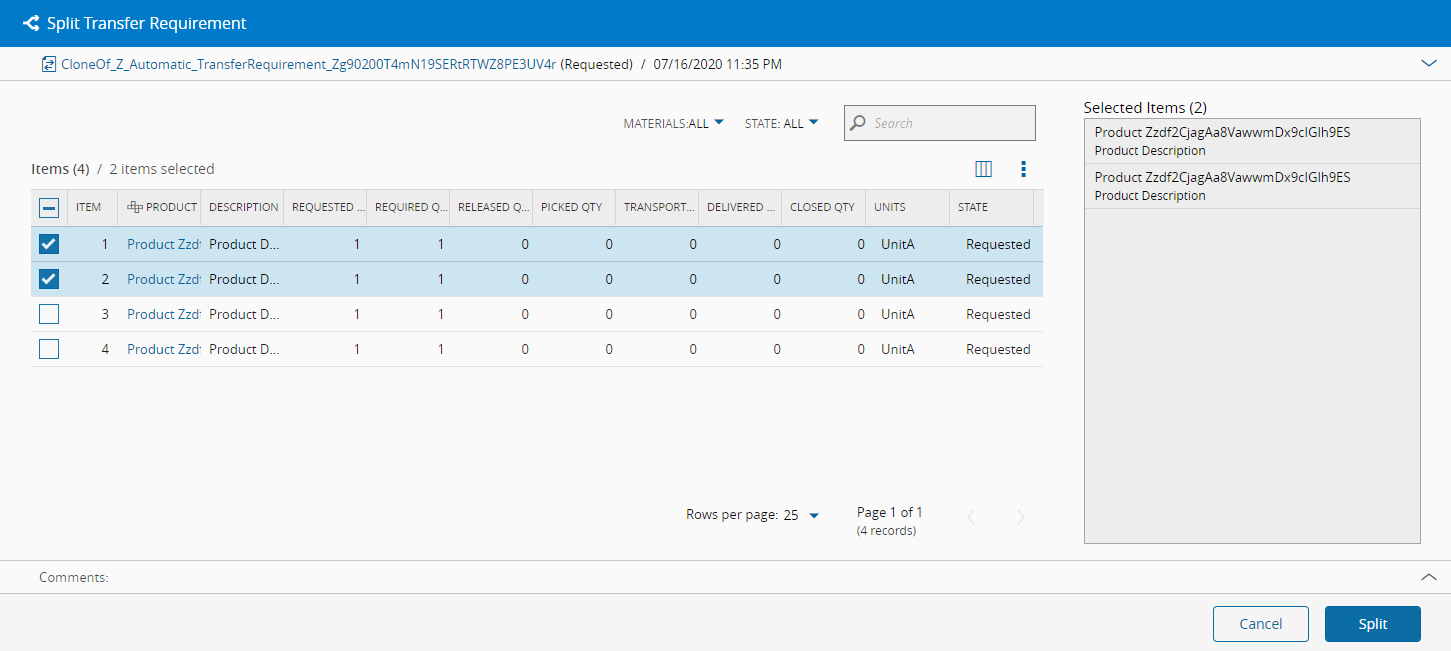Click the Product column header icon
1451x651 pixels.
click(x=135, y=207)
